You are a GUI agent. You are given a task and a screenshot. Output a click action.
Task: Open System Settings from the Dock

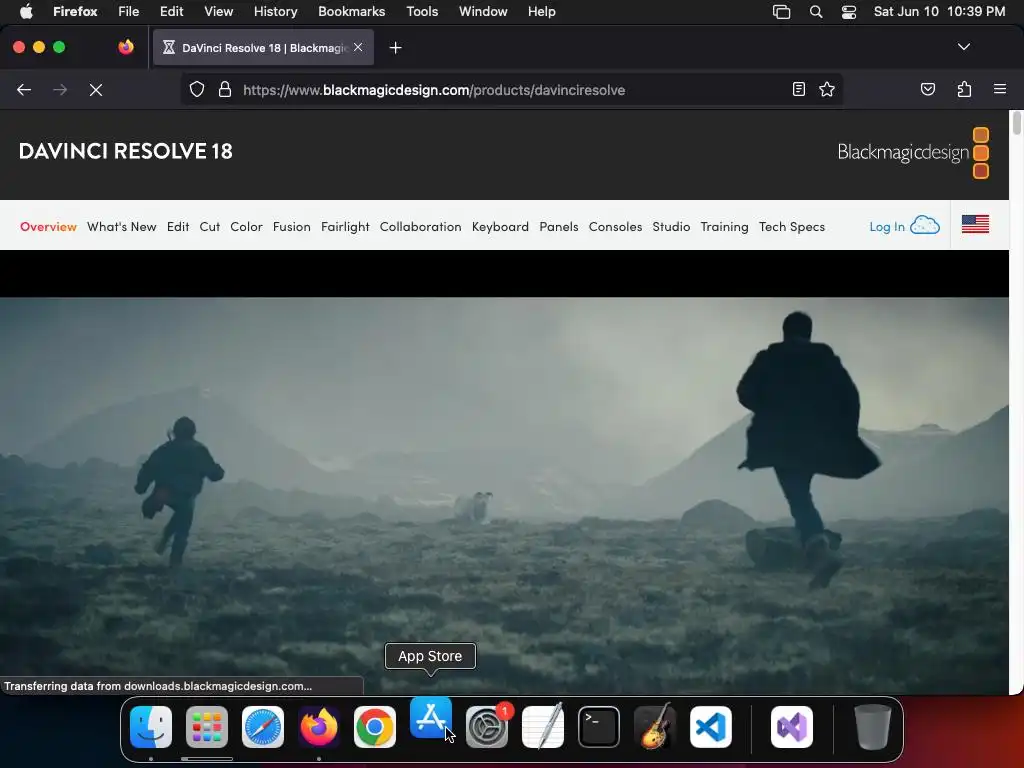click(x=487, y=727)
